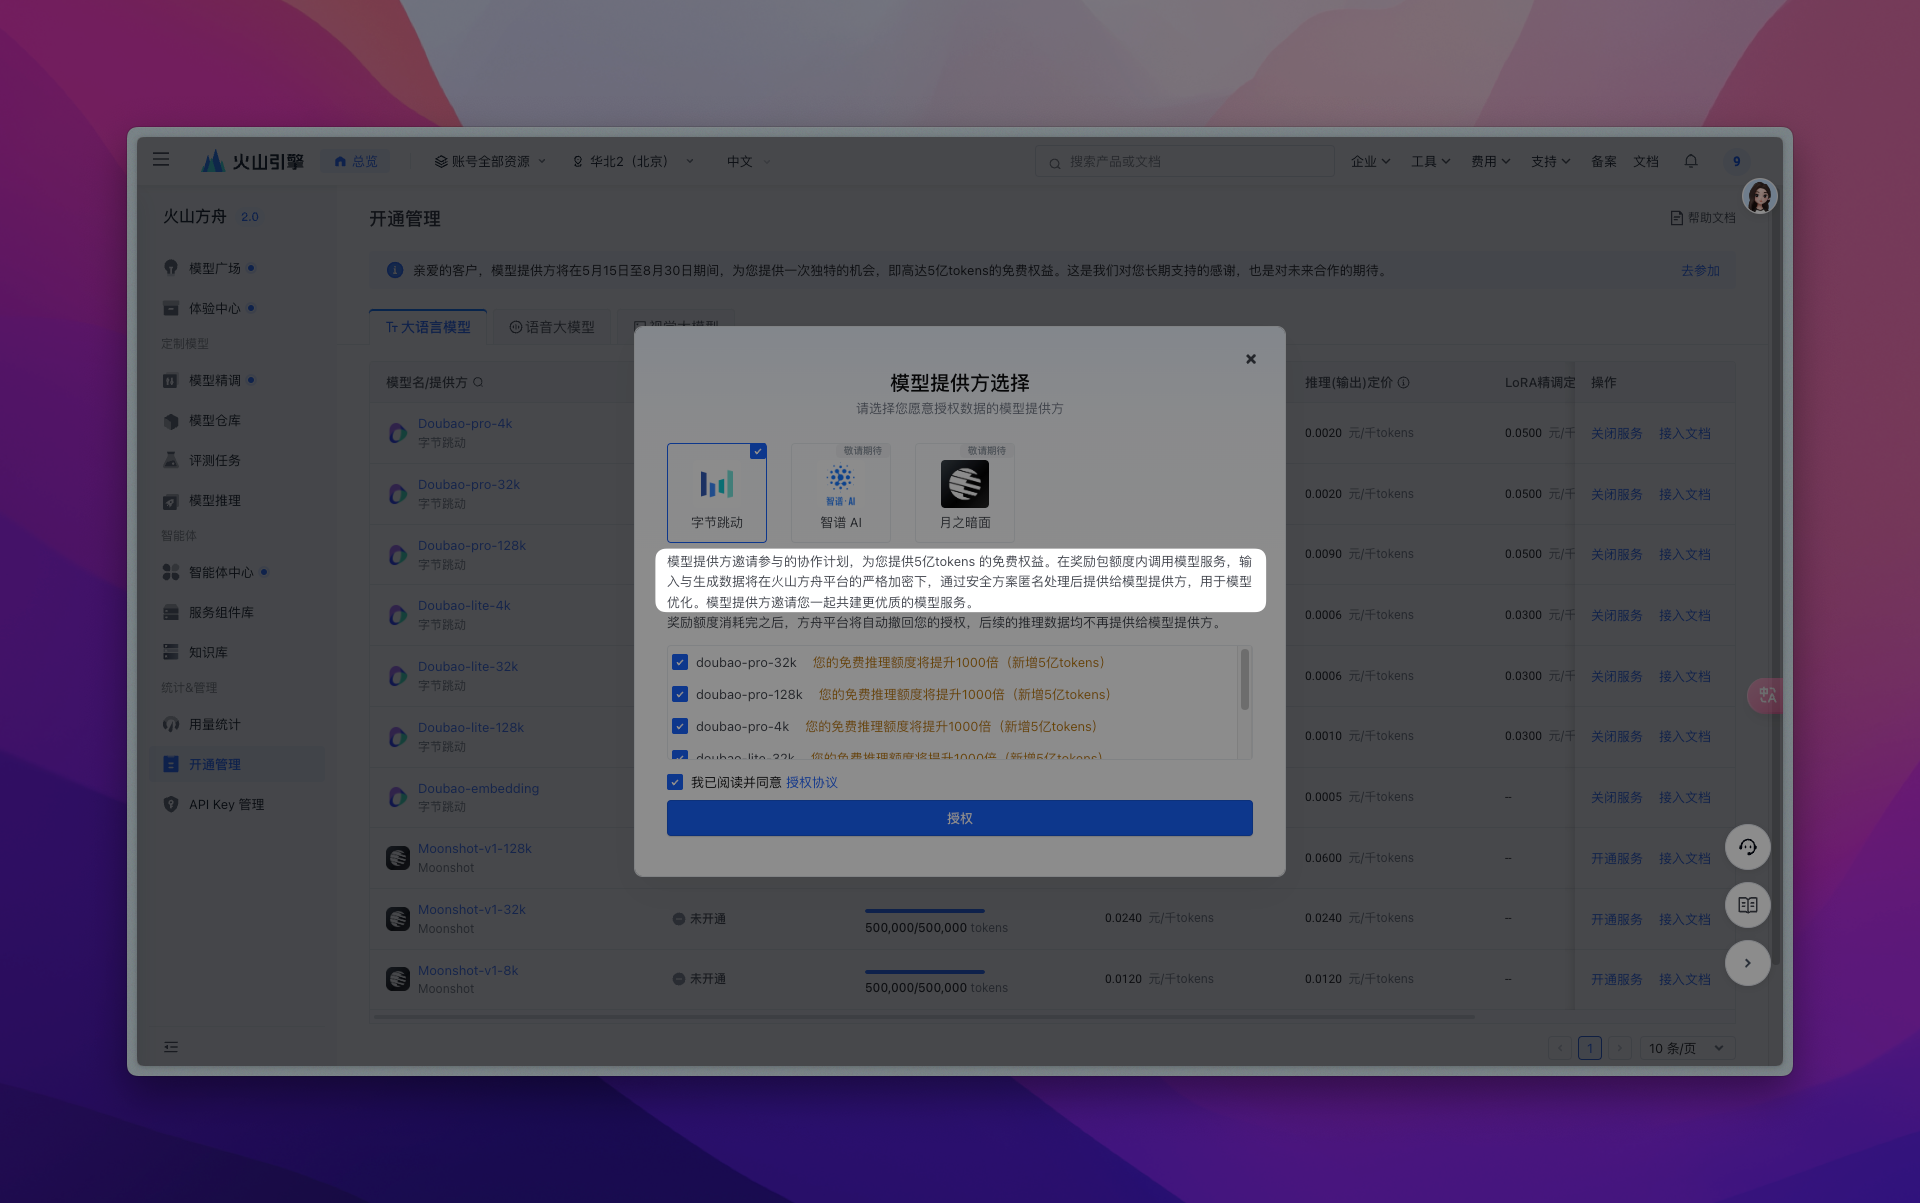The height and width of the screenshot is (1203, 1920).
Task: Click the blue 授权 button
Action: [x=959, y=818]
